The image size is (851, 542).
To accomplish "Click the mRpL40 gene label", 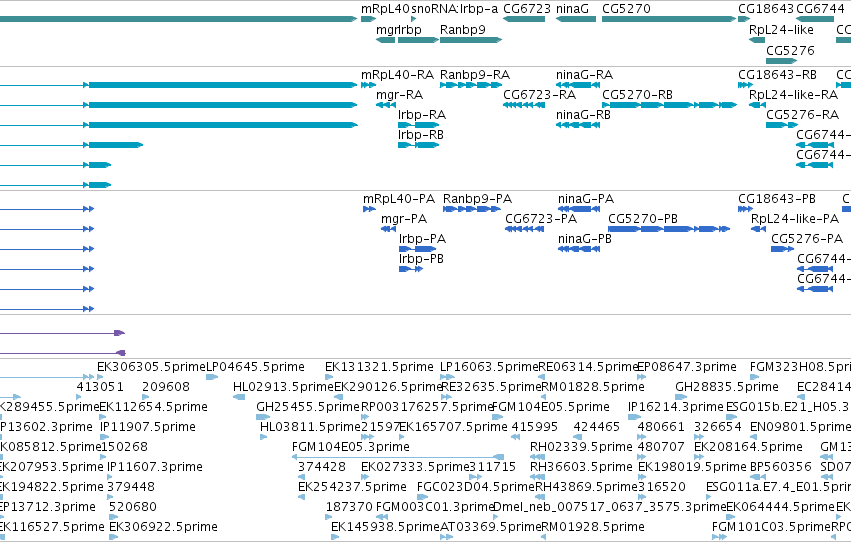I will pyautogui.click(x=385, y=9).
